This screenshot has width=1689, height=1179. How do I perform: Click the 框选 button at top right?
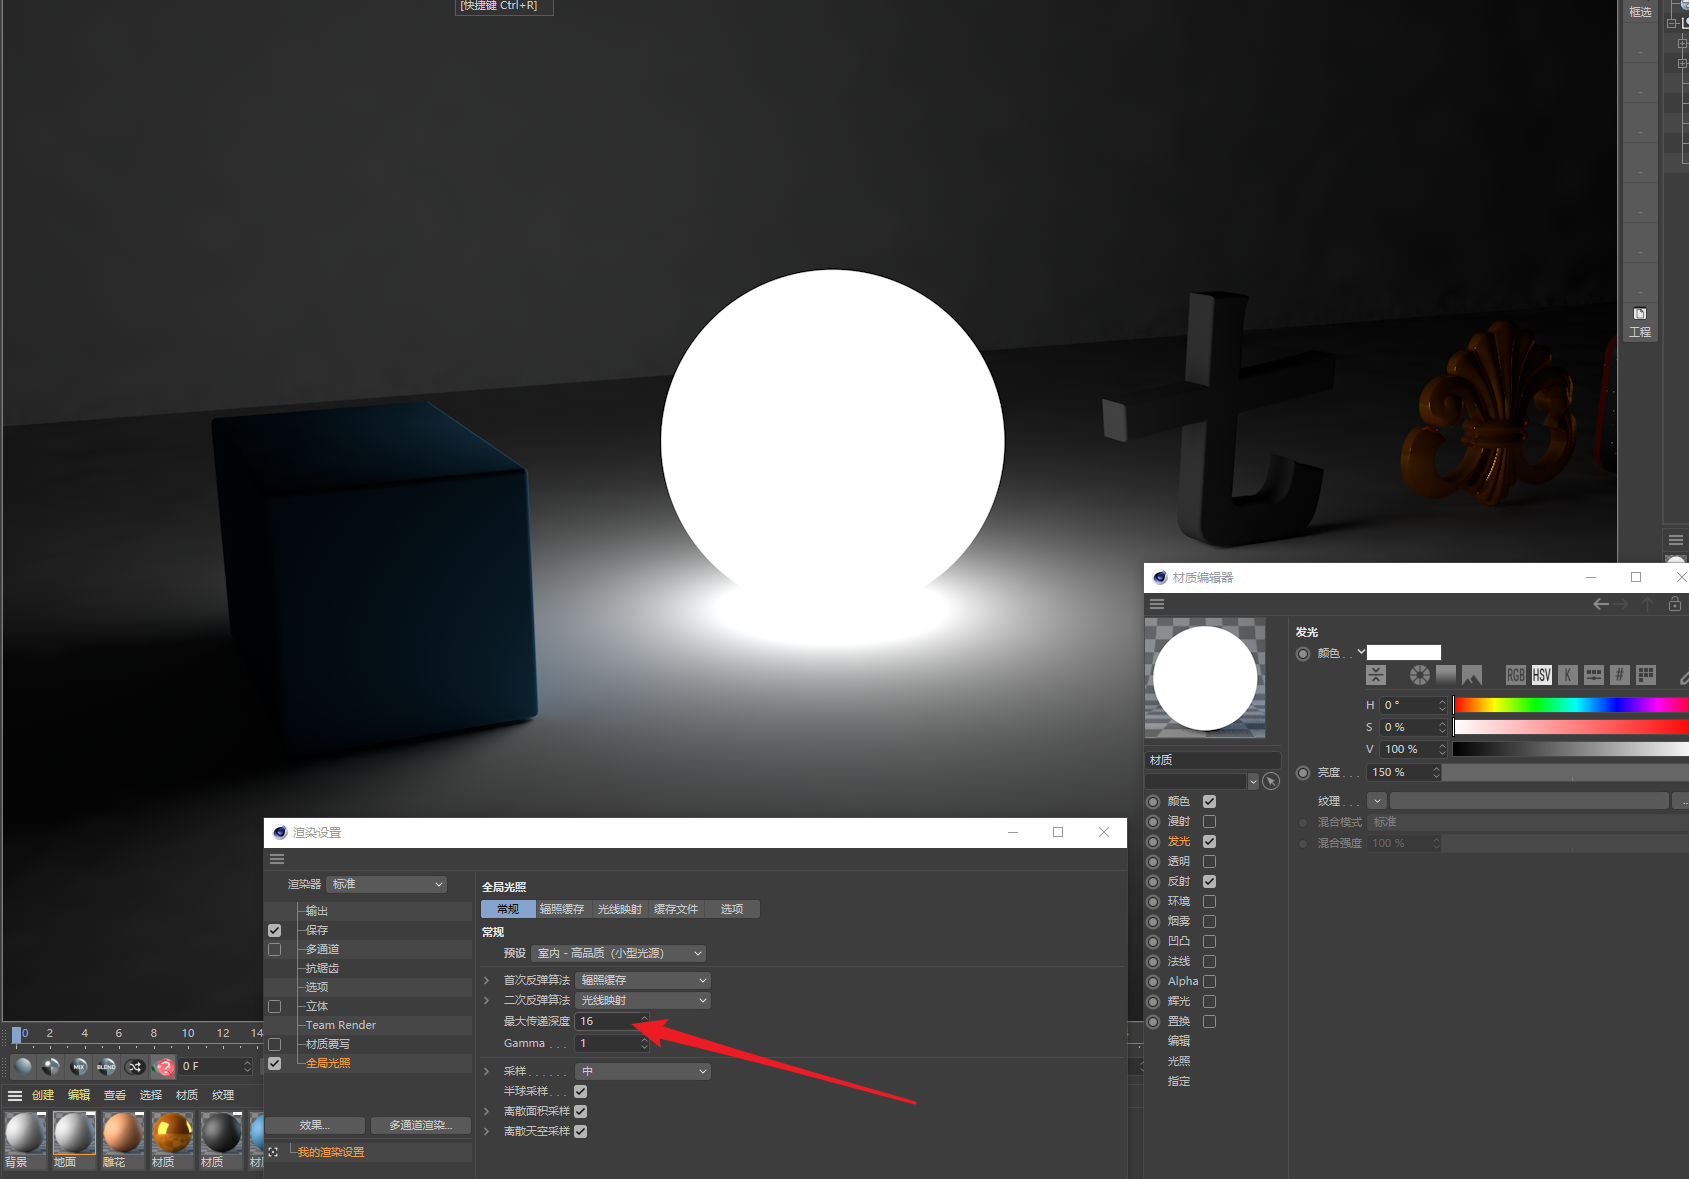click(x=1640, y=12)
